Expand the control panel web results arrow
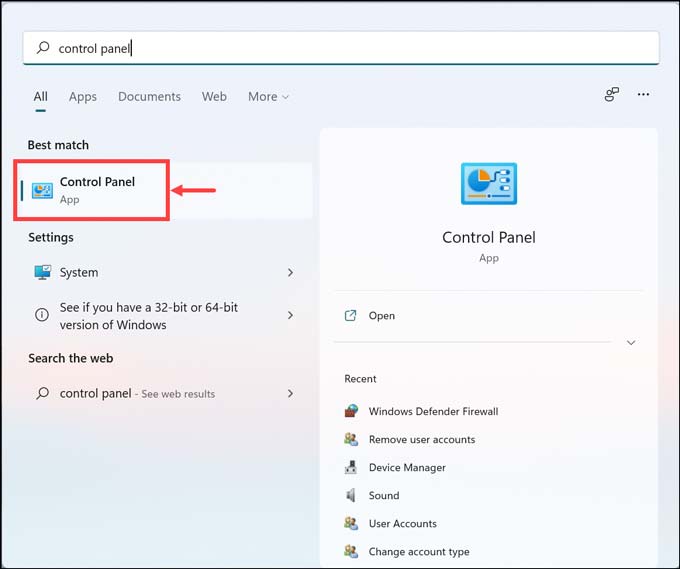 pyautogui.click(x=290, y=393)
